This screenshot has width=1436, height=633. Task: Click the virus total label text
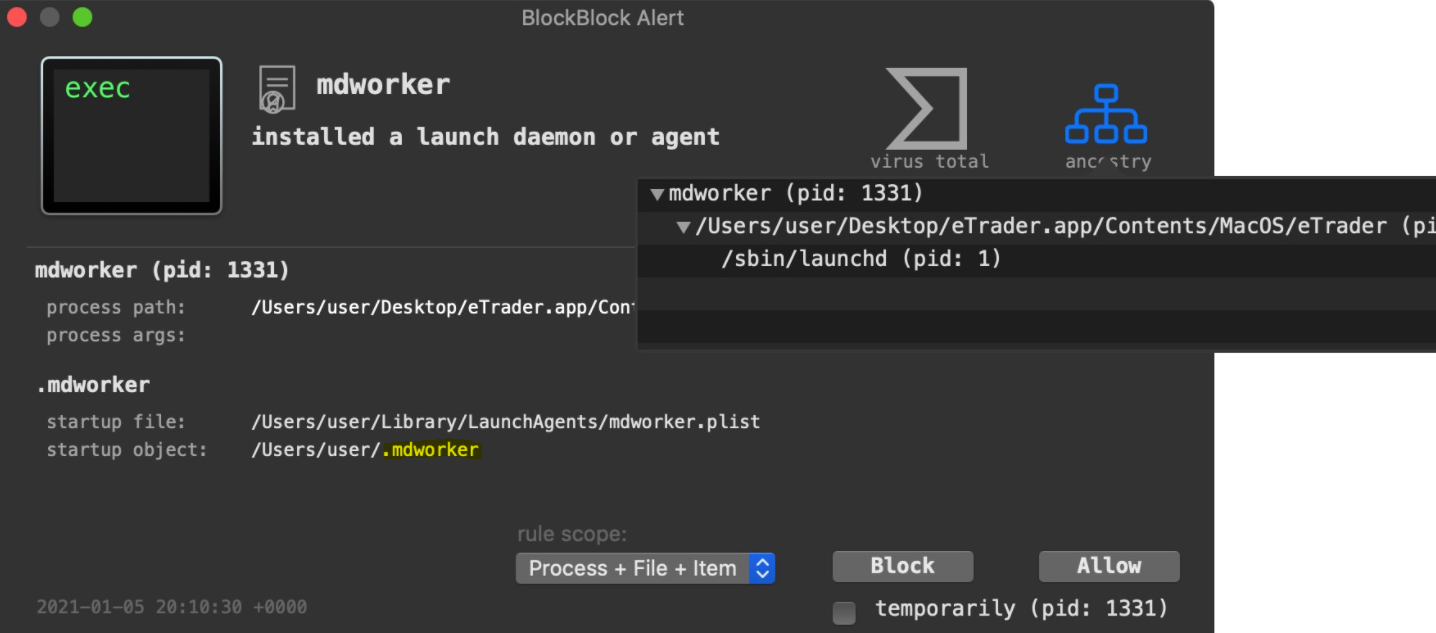tap(930, 160)
